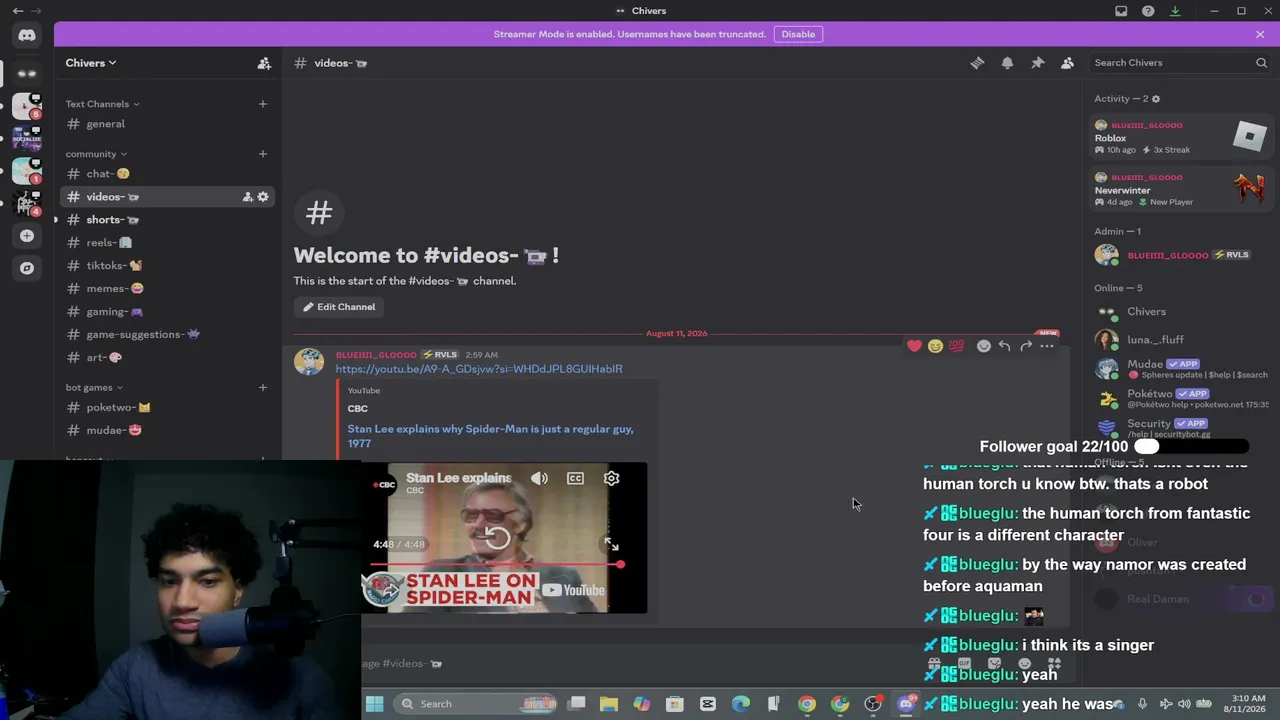The height and width of the screenshot is (720, 1280).
Task: Open the Discord help icon
Action: click(x=1148, y=11)
